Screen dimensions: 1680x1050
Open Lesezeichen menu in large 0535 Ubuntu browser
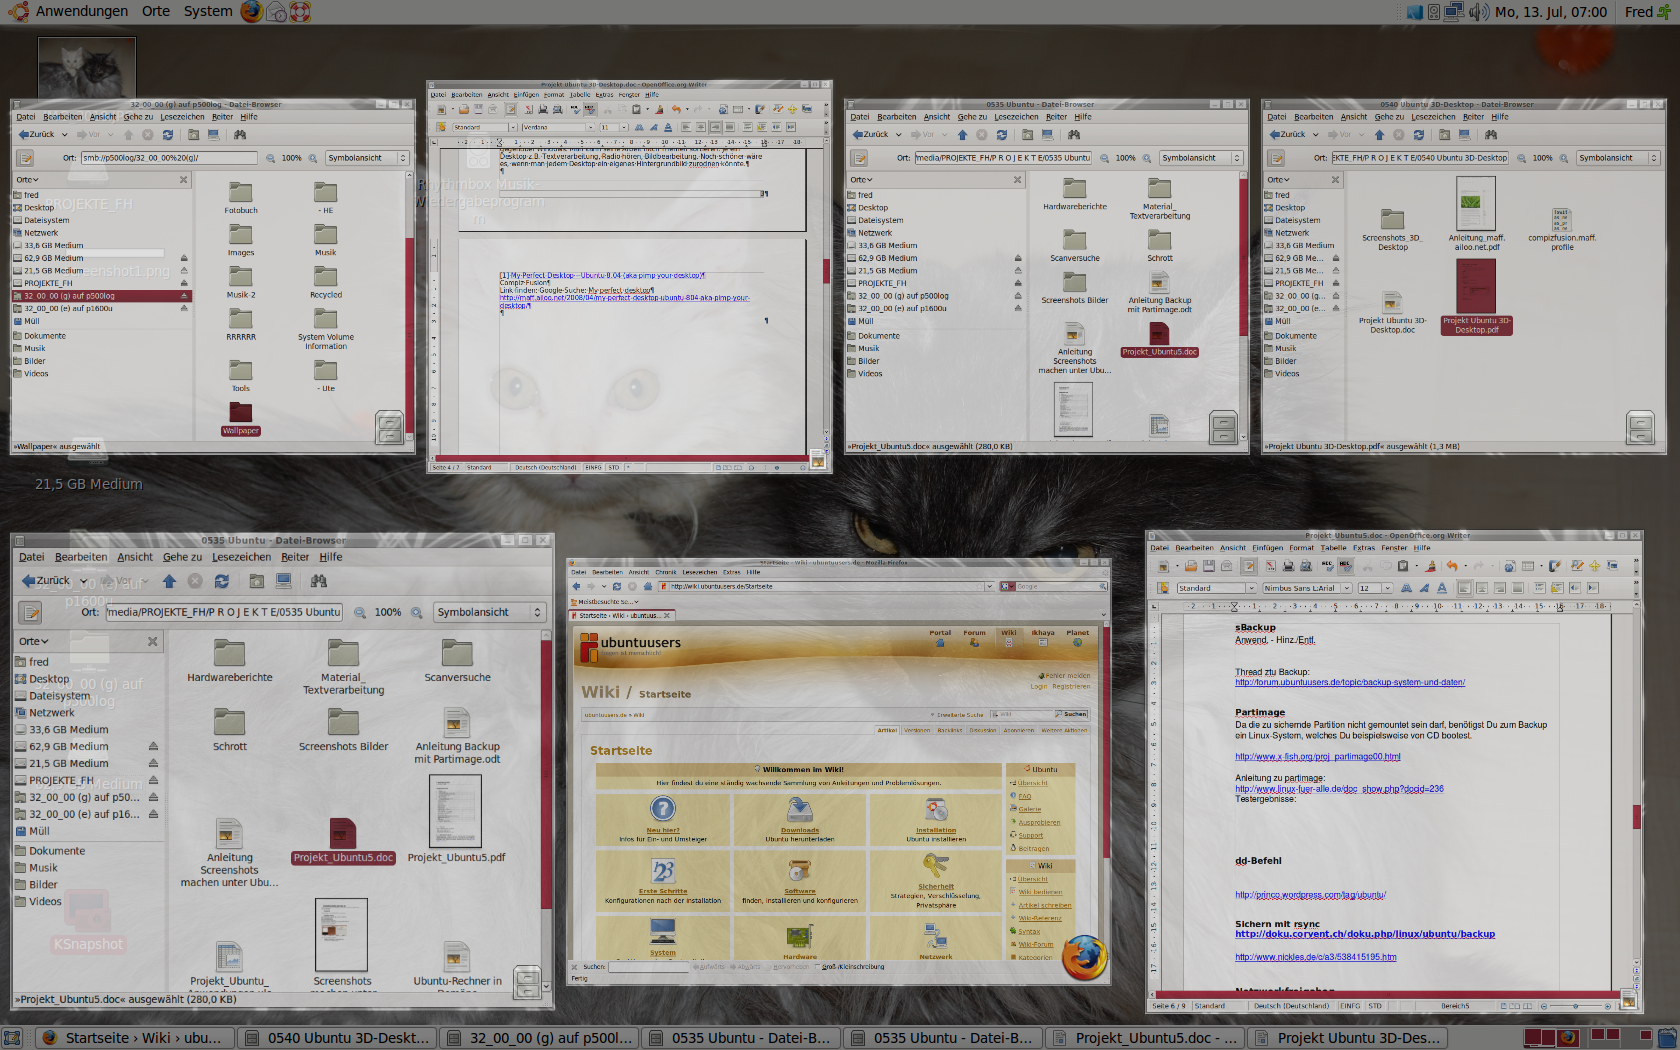click(241, 557)
